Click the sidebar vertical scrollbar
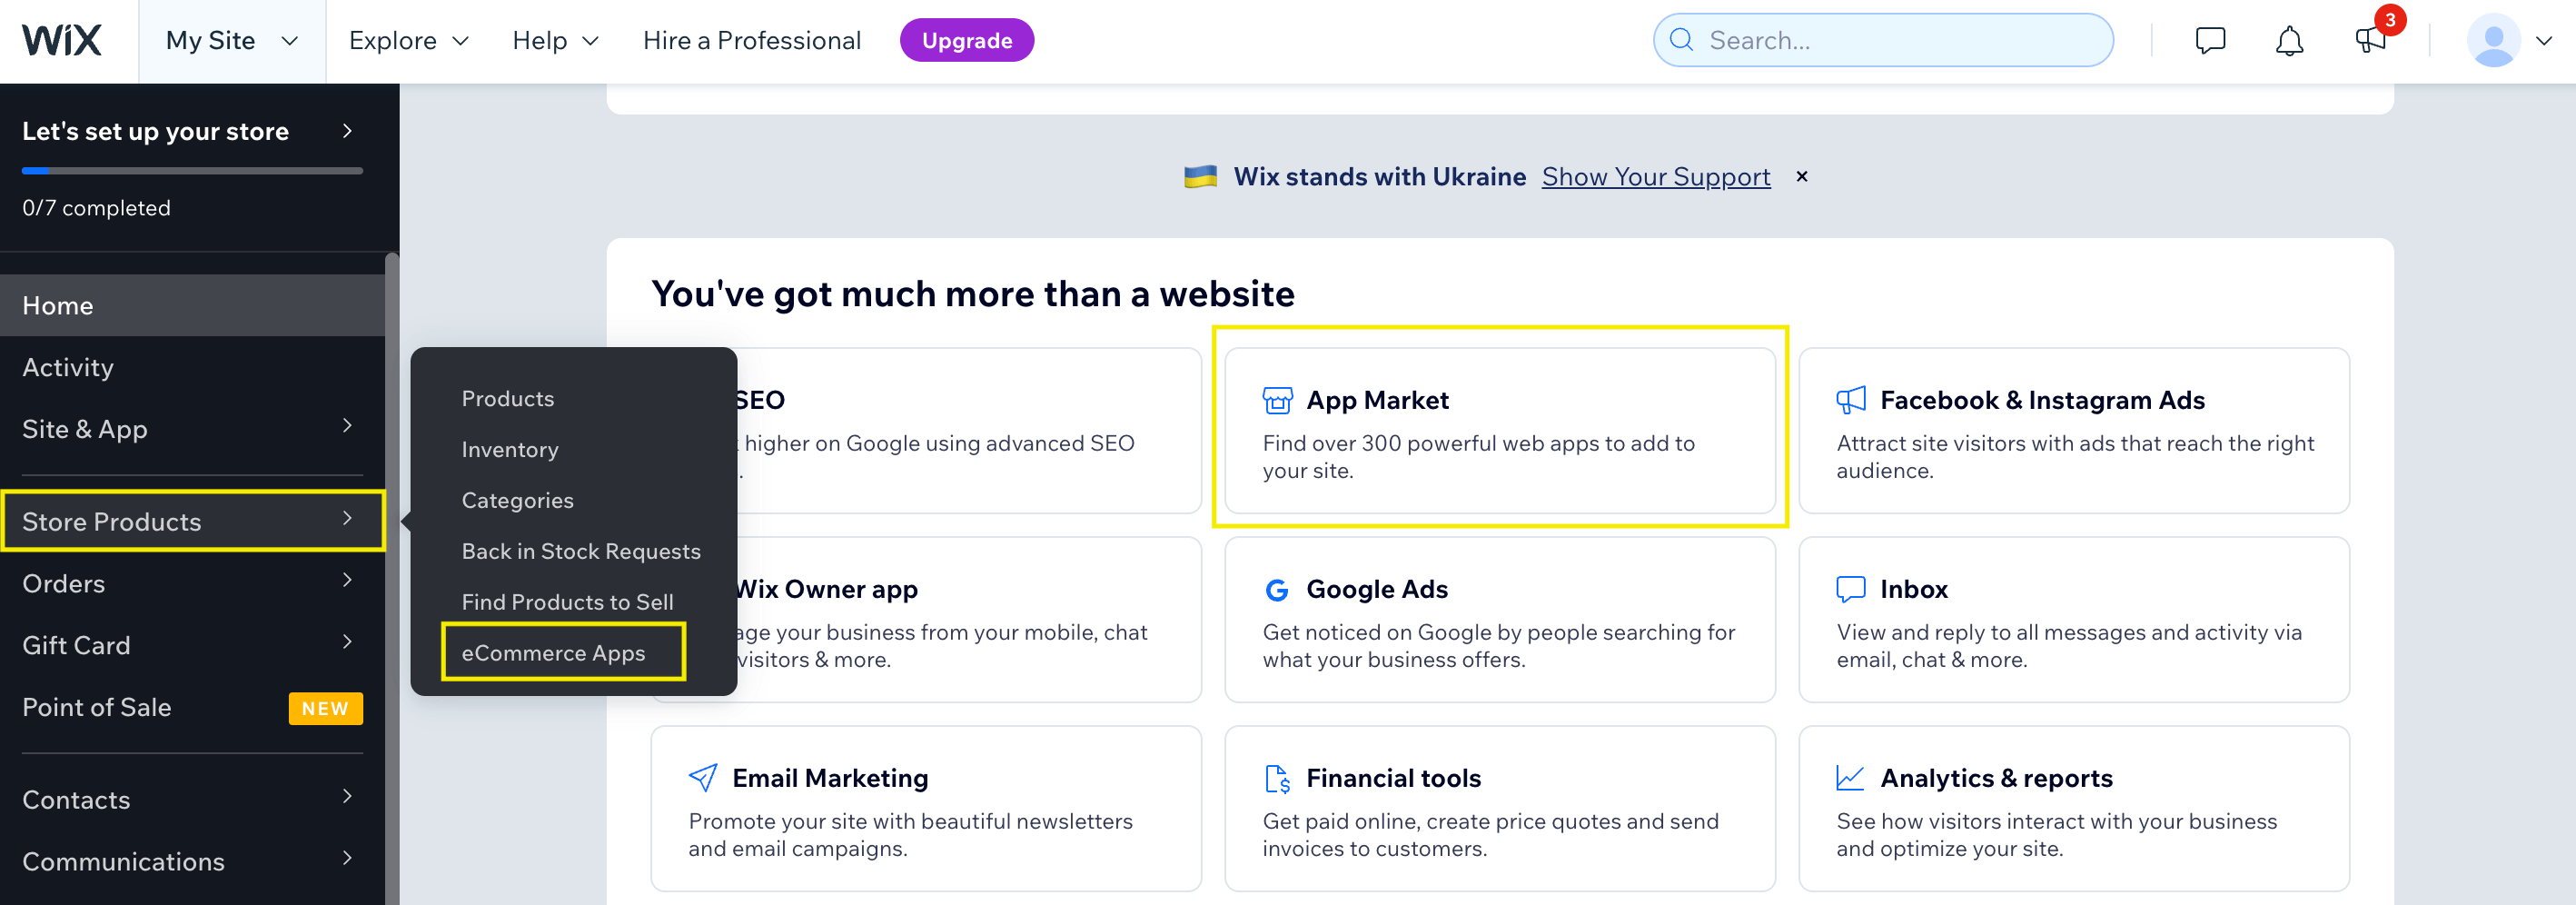The height and width of the screenshot is (905, 2576). tap(392, 580)
